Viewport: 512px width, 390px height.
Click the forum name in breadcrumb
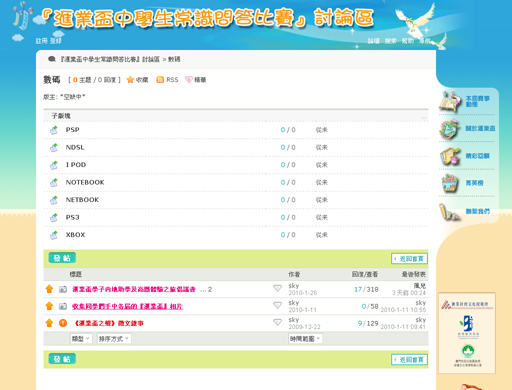[110, 59]
